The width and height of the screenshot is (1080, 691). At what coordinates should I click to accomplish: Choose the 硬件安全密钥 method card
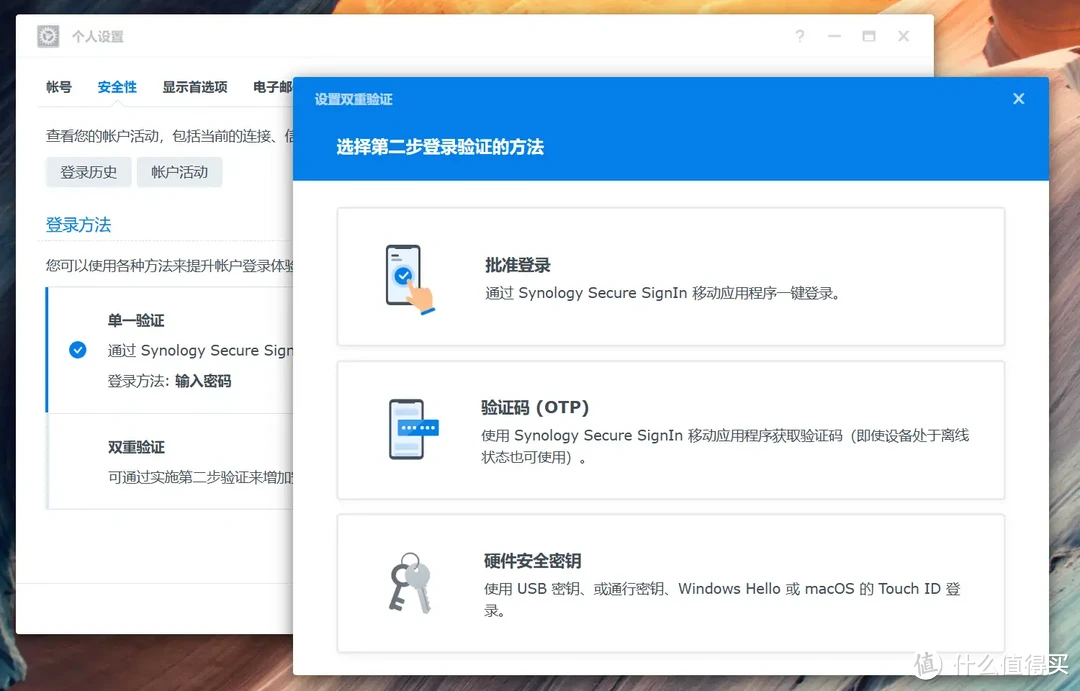click(671, 584)
